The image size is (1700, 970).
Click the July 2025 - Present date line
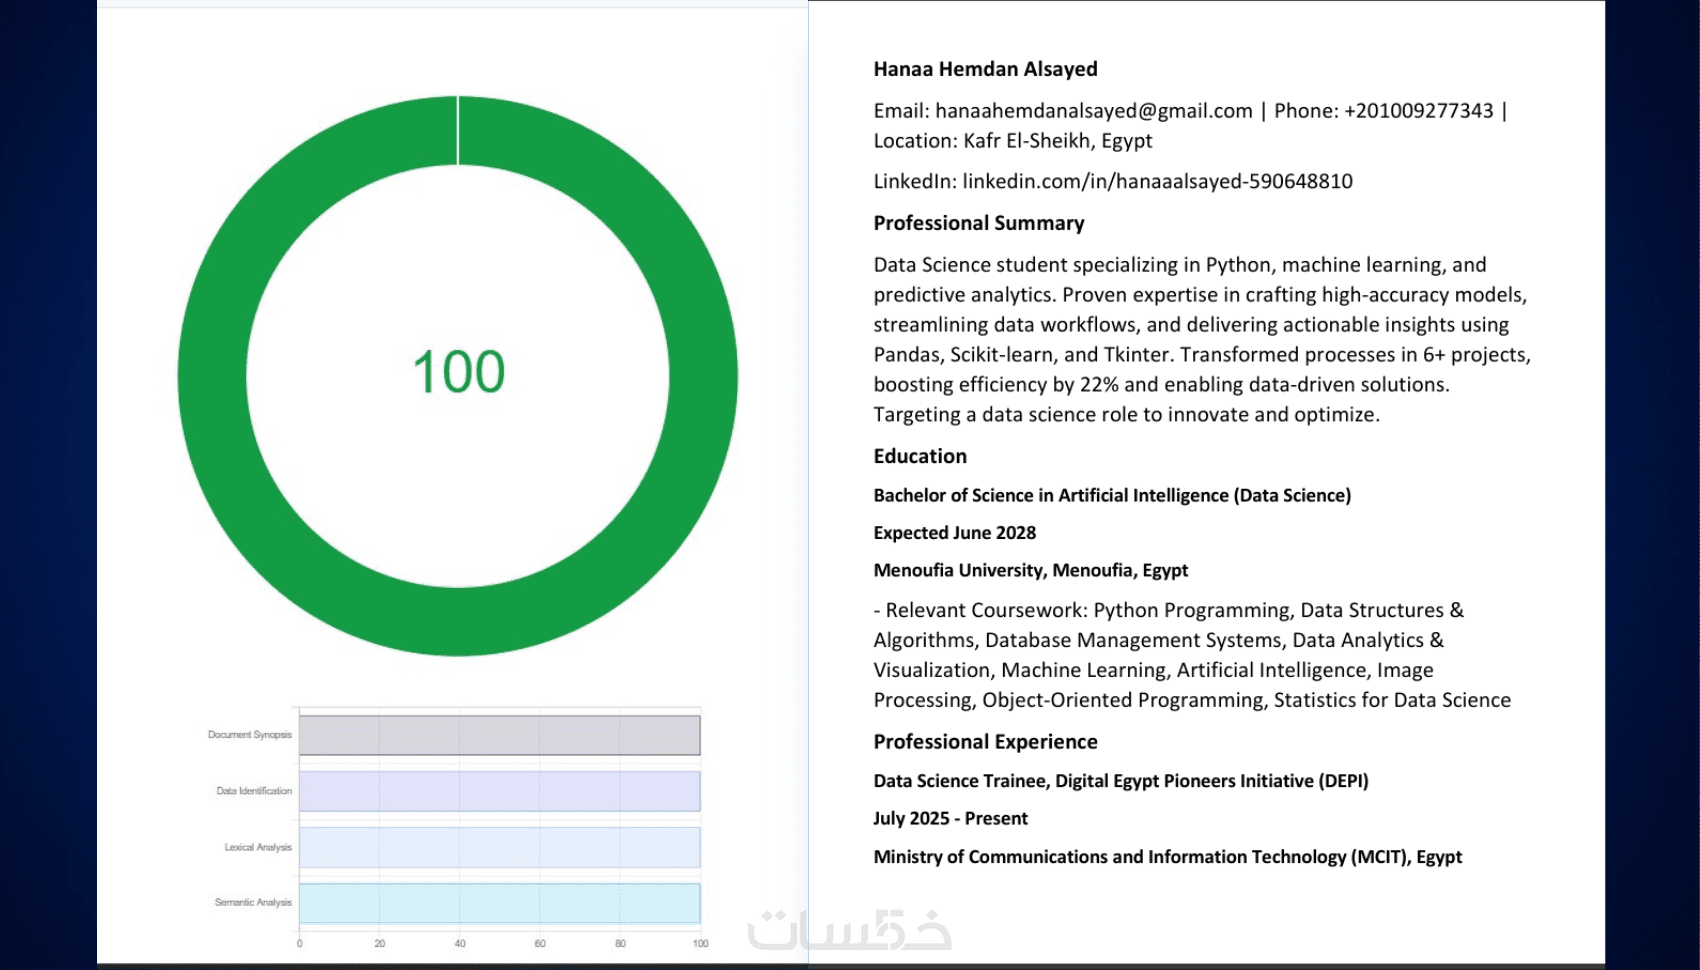point(950,818)
